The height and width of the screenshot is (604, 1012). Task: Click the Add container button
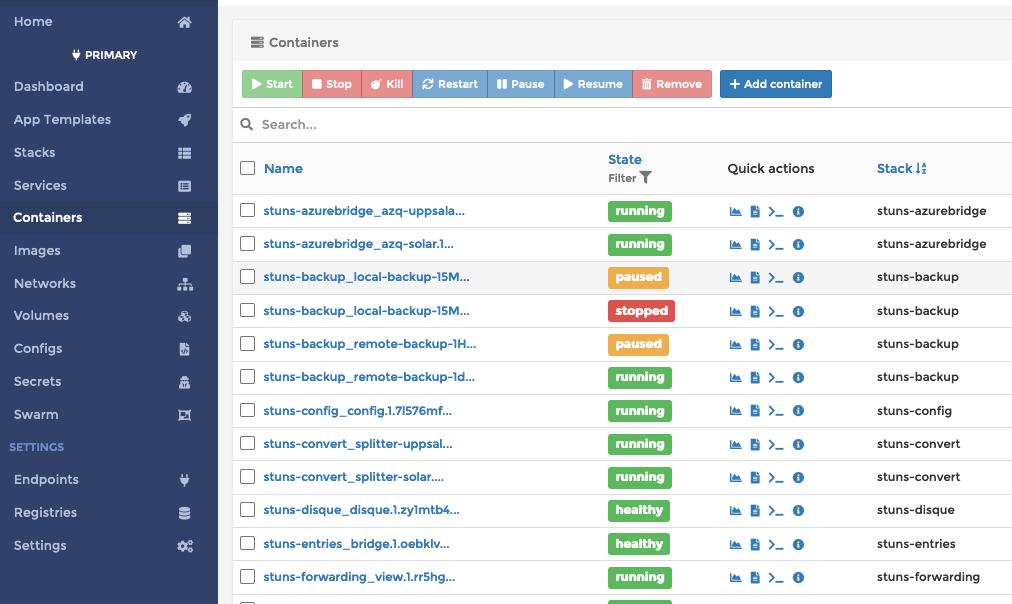click(776, 84)
